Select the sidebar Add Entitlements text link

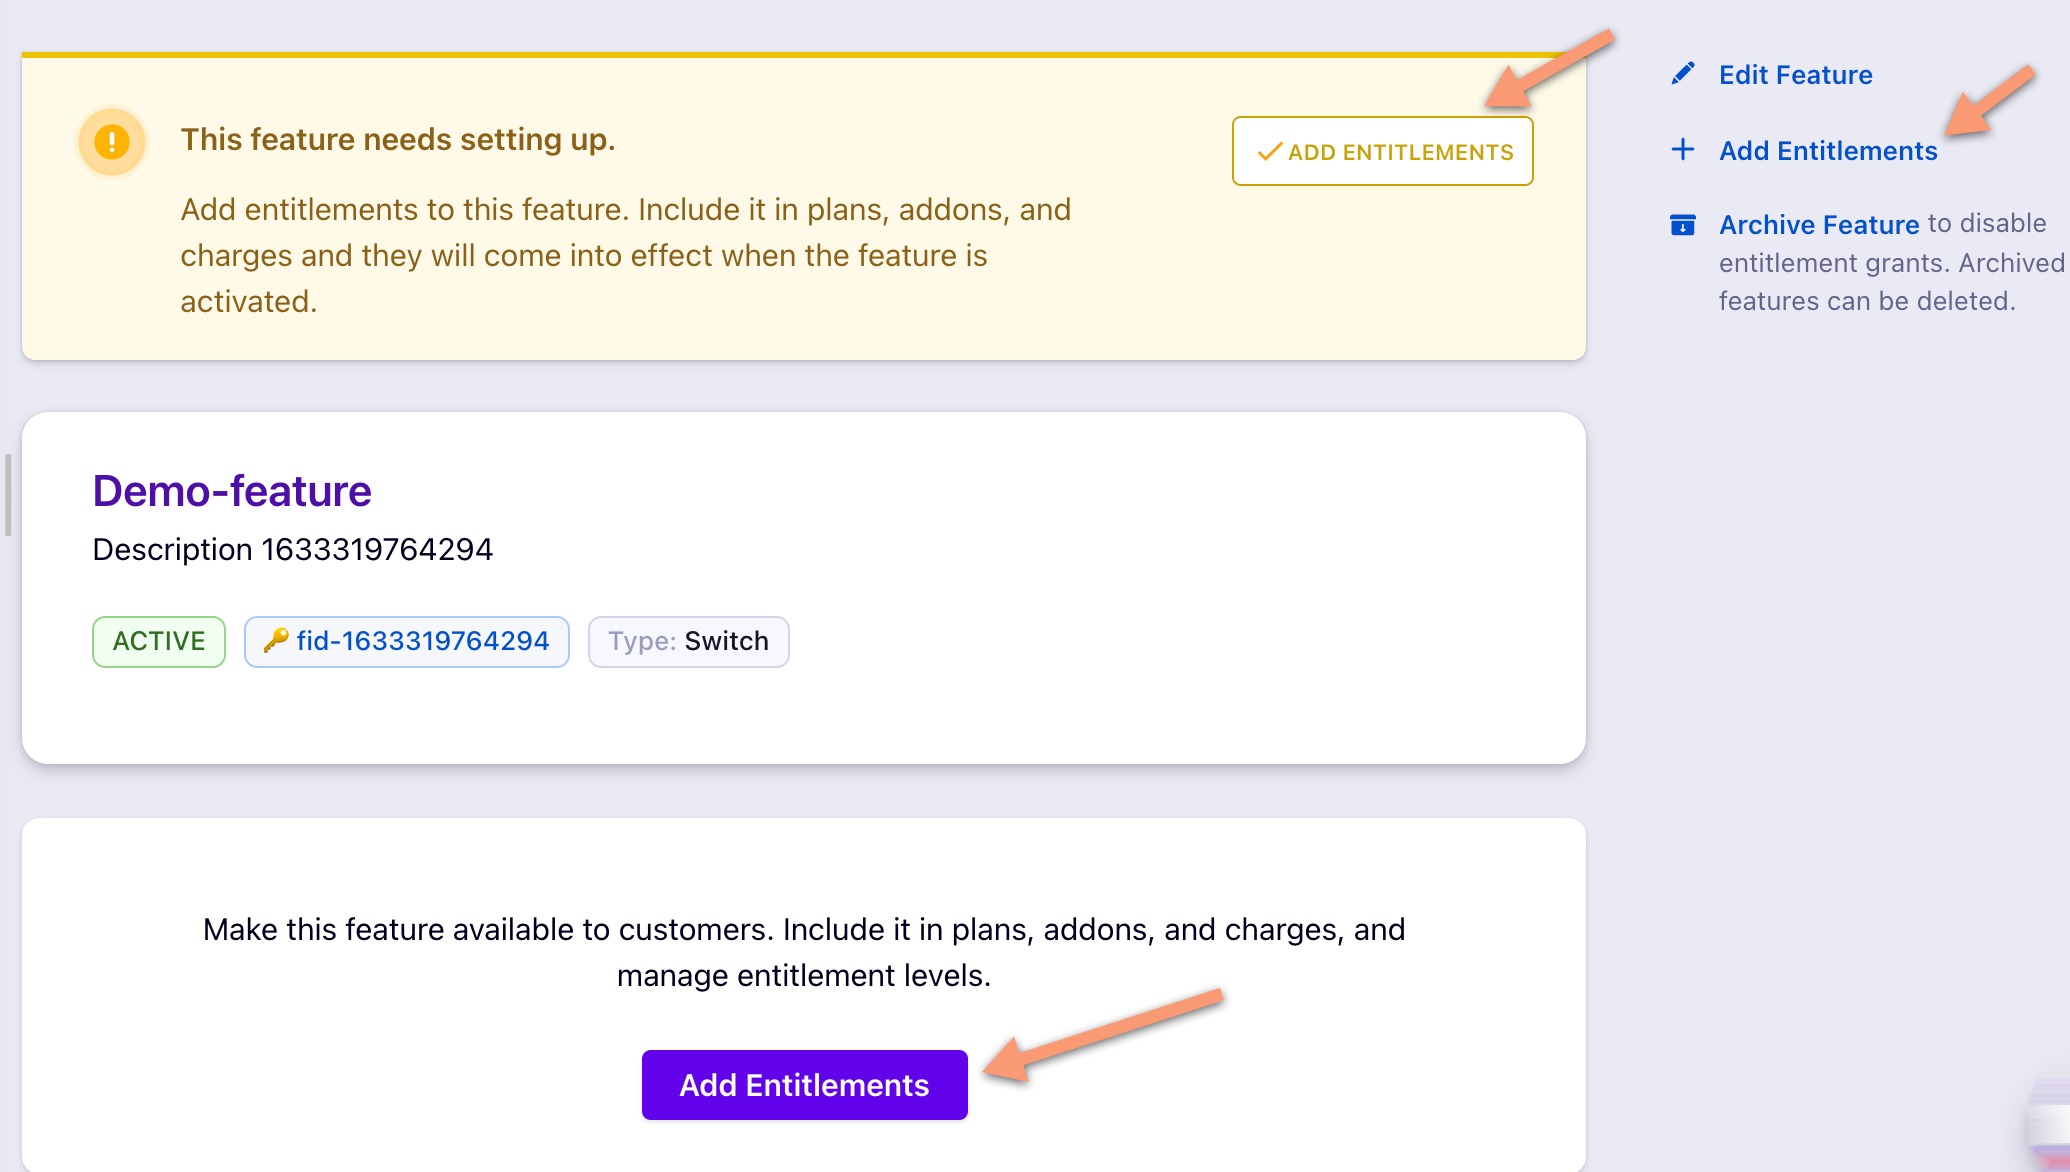pyautogui.click(x=1828, y=151)
